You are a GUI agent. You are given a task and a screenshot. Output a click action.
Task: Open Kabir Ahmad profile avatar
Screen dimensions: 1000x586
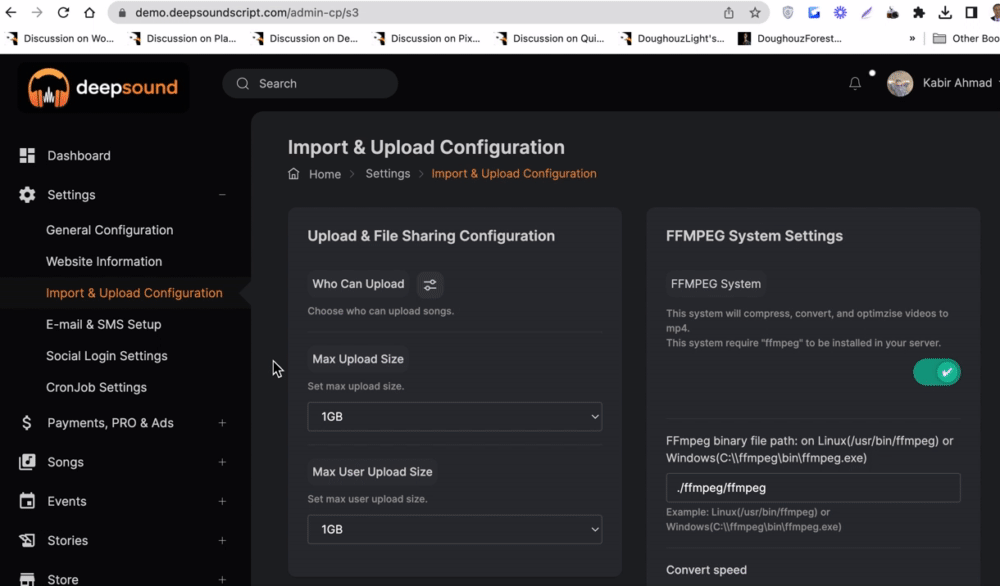point(900,83)
